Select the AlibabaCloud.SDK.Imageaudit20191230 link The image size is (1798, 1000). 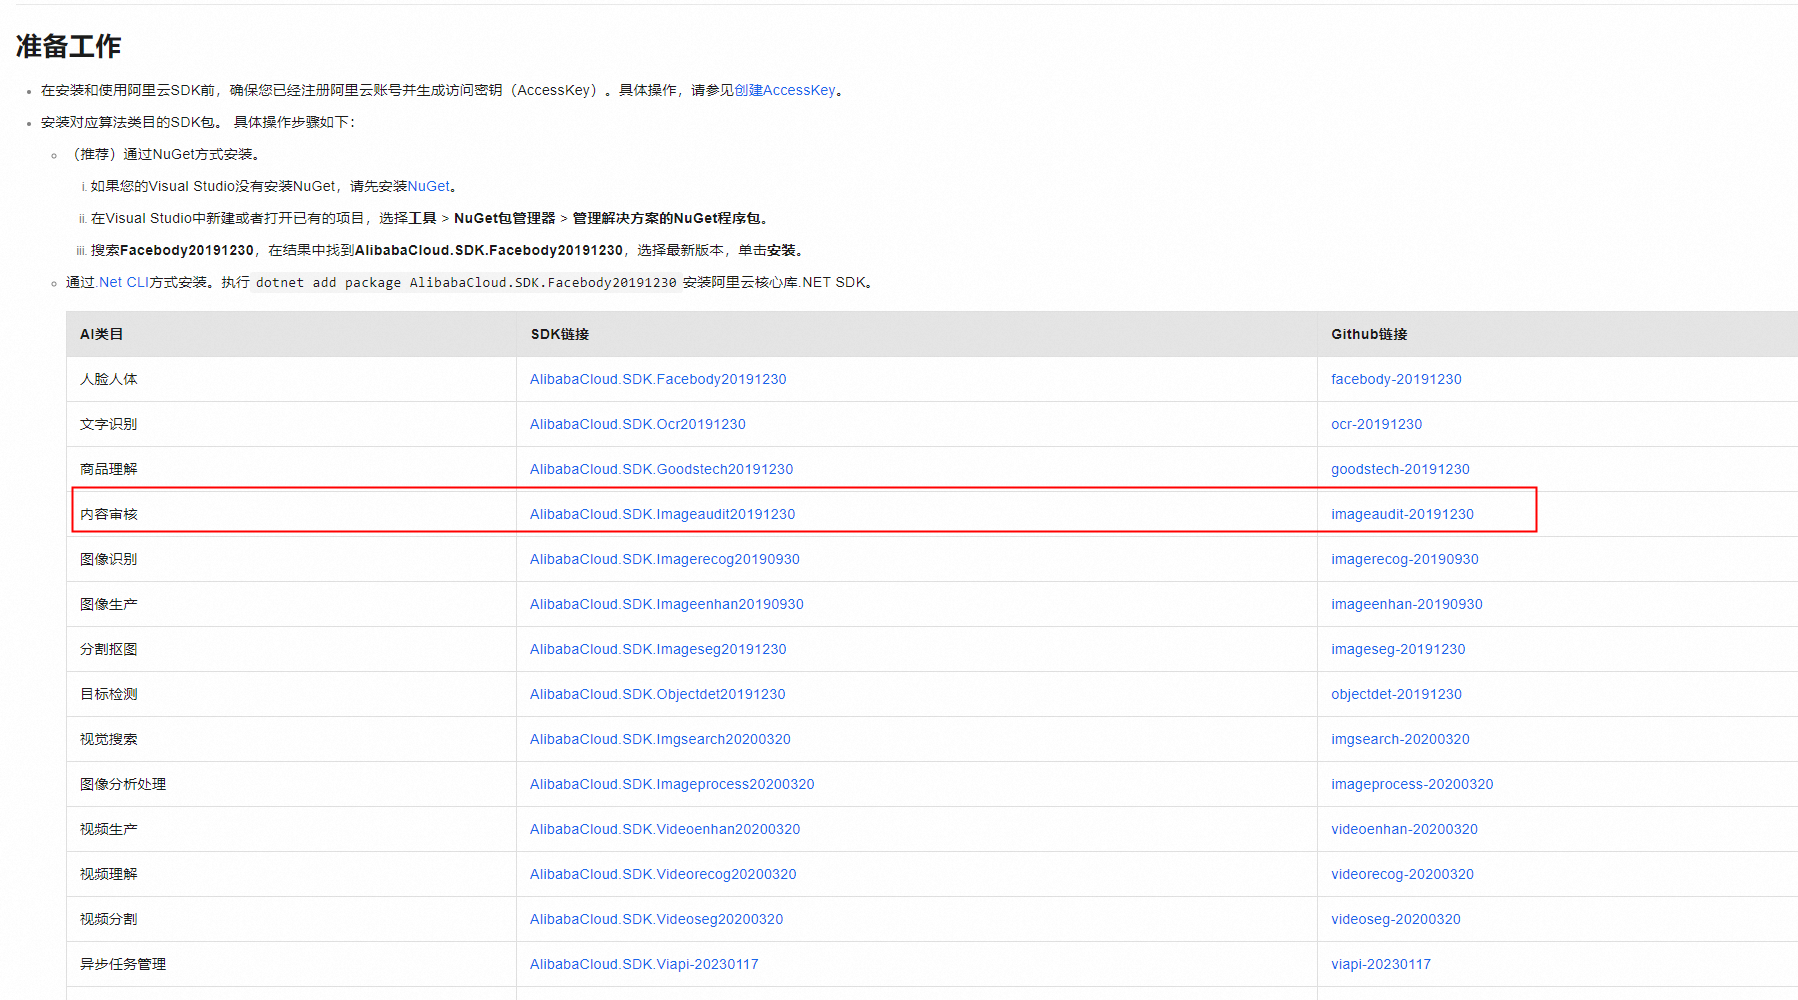[x=662, y=514]
